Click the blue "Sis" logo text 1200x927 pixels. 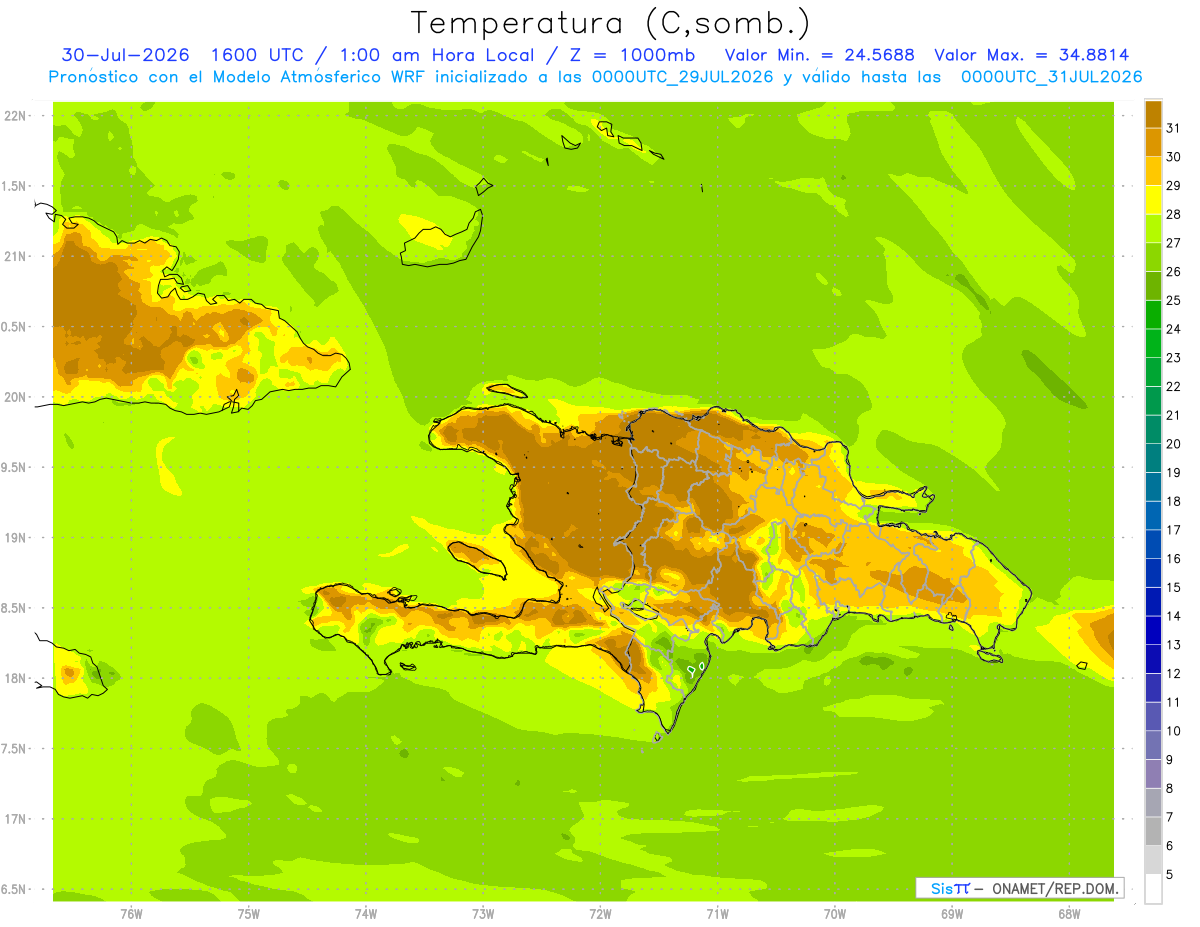[x=942, y=888]
